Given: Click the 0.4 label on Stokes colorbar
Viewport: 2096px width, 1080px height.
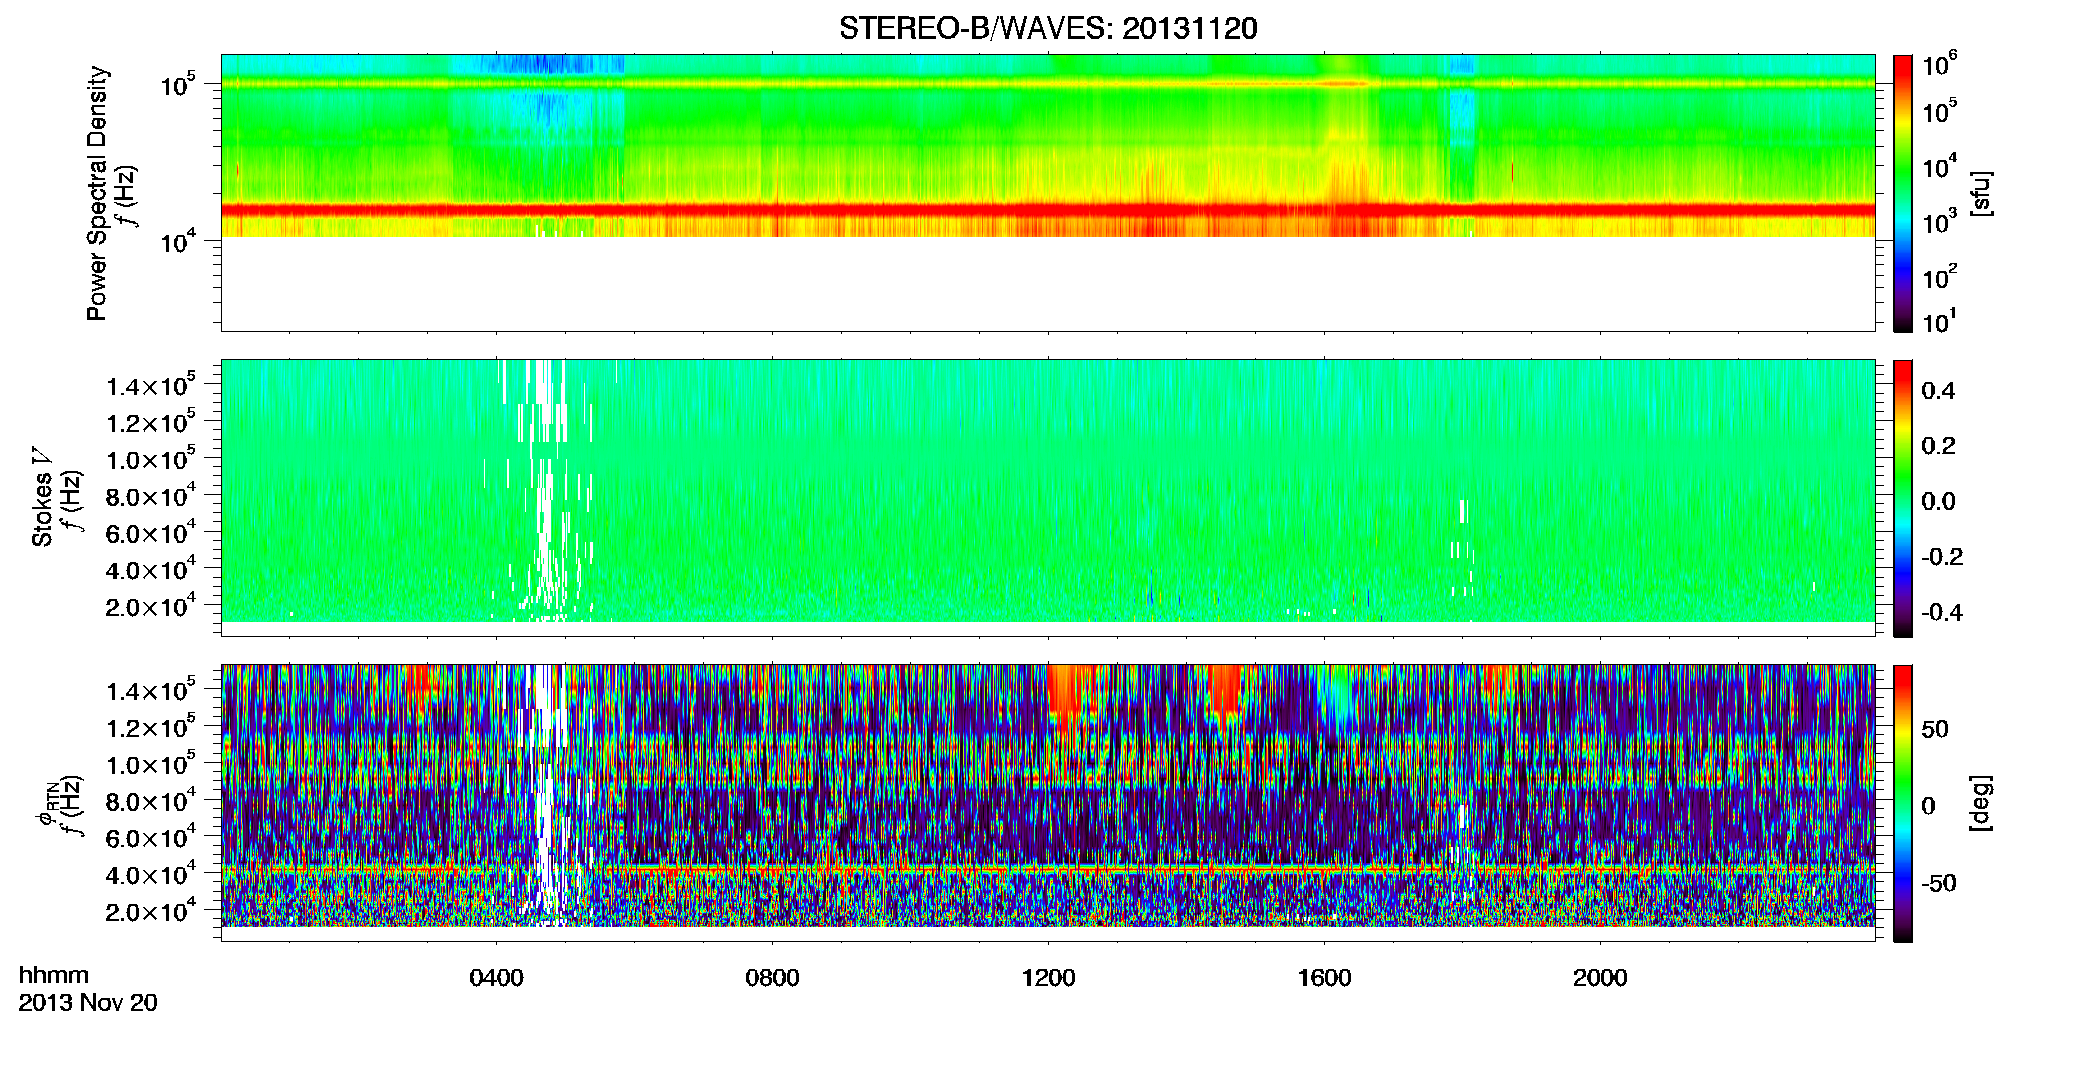Looking at the screenshot, I should [x=1938, y=391].
